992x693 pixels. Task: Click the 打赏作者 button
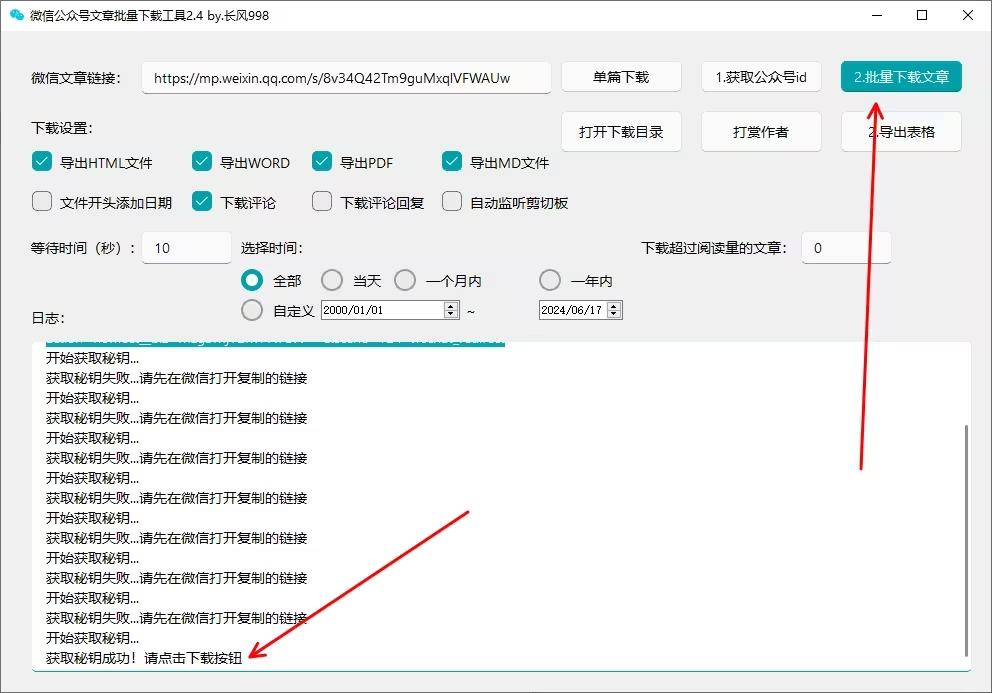coord(761,132)
